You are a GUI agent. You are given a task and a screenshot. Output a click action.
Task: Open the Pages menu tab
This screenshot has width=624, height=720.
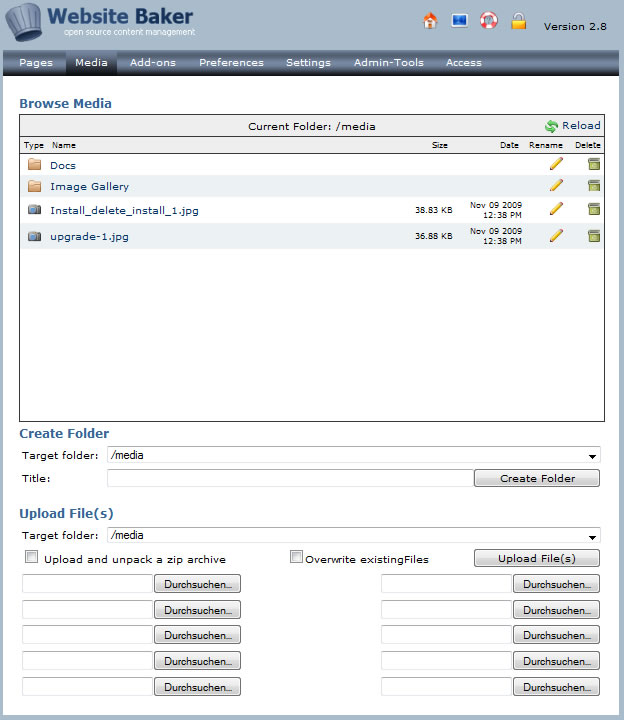(36, 63)
